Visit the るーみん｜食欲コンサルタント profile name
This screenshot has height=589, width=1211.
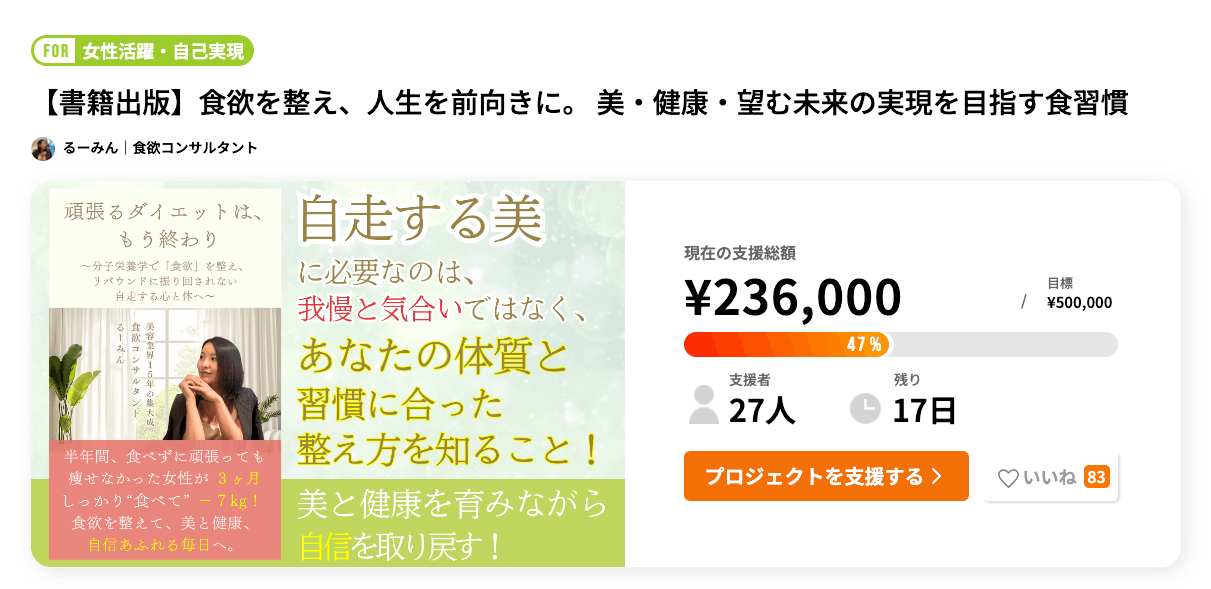coord(160,148)
